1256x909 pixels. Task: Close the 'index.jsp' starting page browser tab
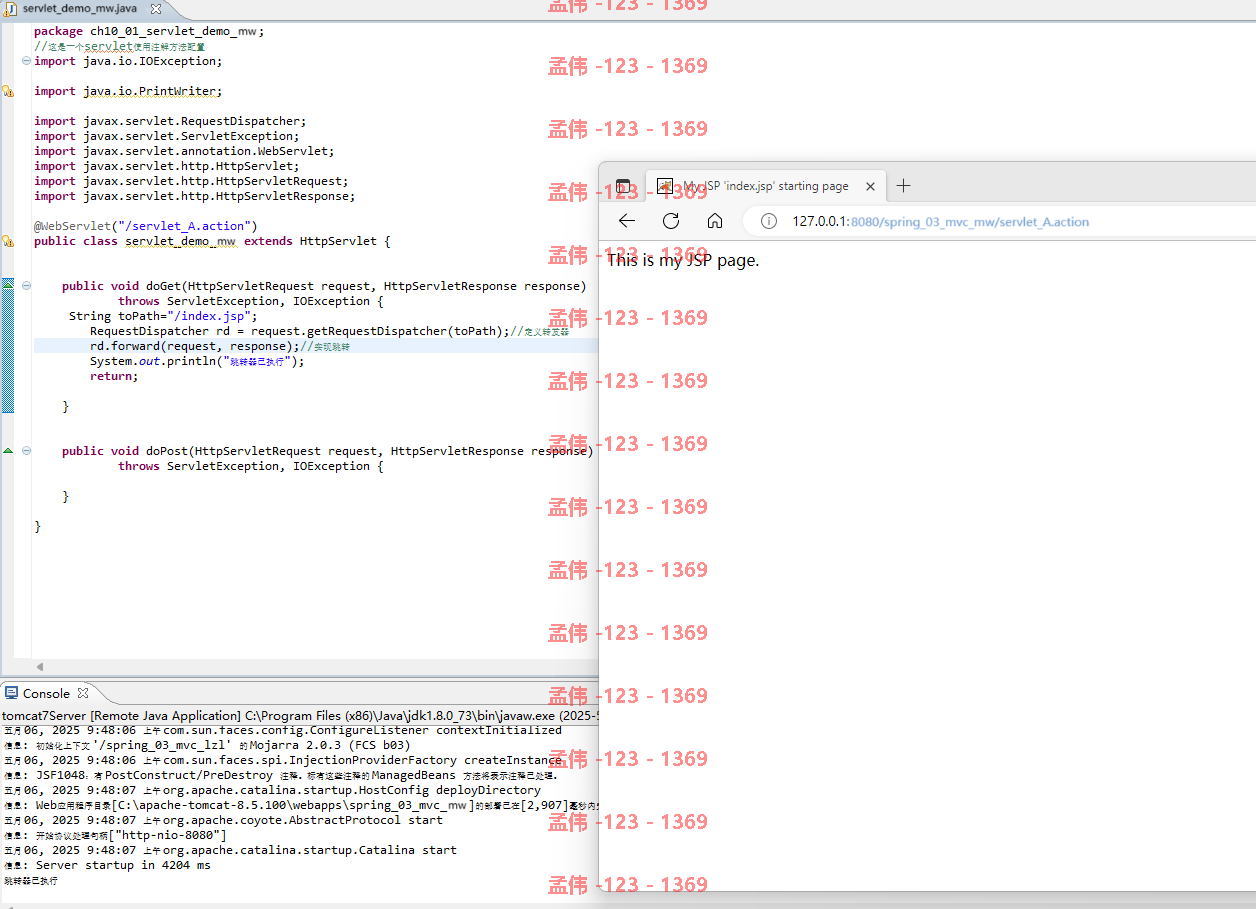tap(870, 186)
